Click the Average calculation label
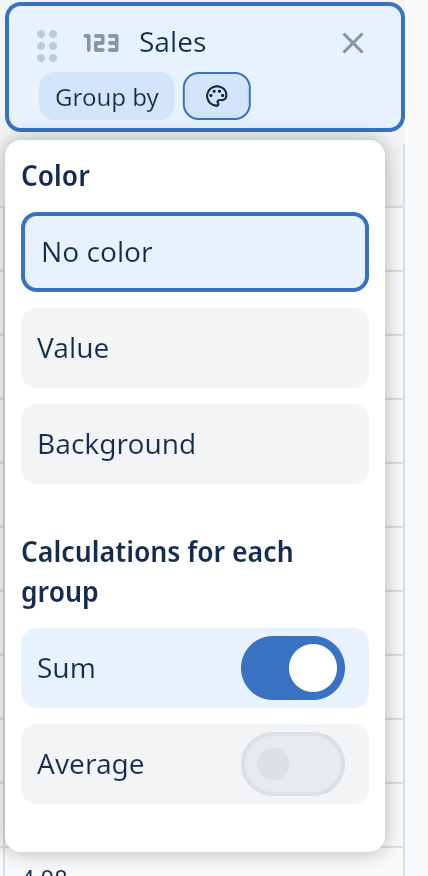The image size is (428, 876). pyautogui.click(x=91, y=764)
